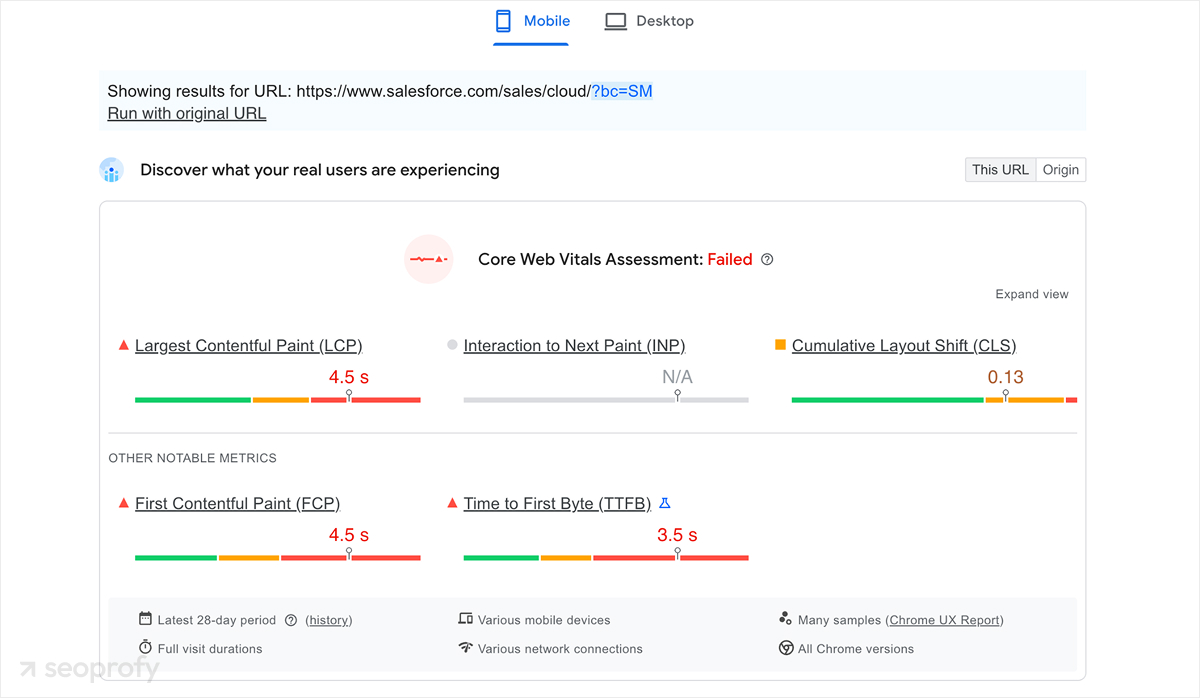
Task: Click the orange square next to CLS
Action: pos(781,345)
